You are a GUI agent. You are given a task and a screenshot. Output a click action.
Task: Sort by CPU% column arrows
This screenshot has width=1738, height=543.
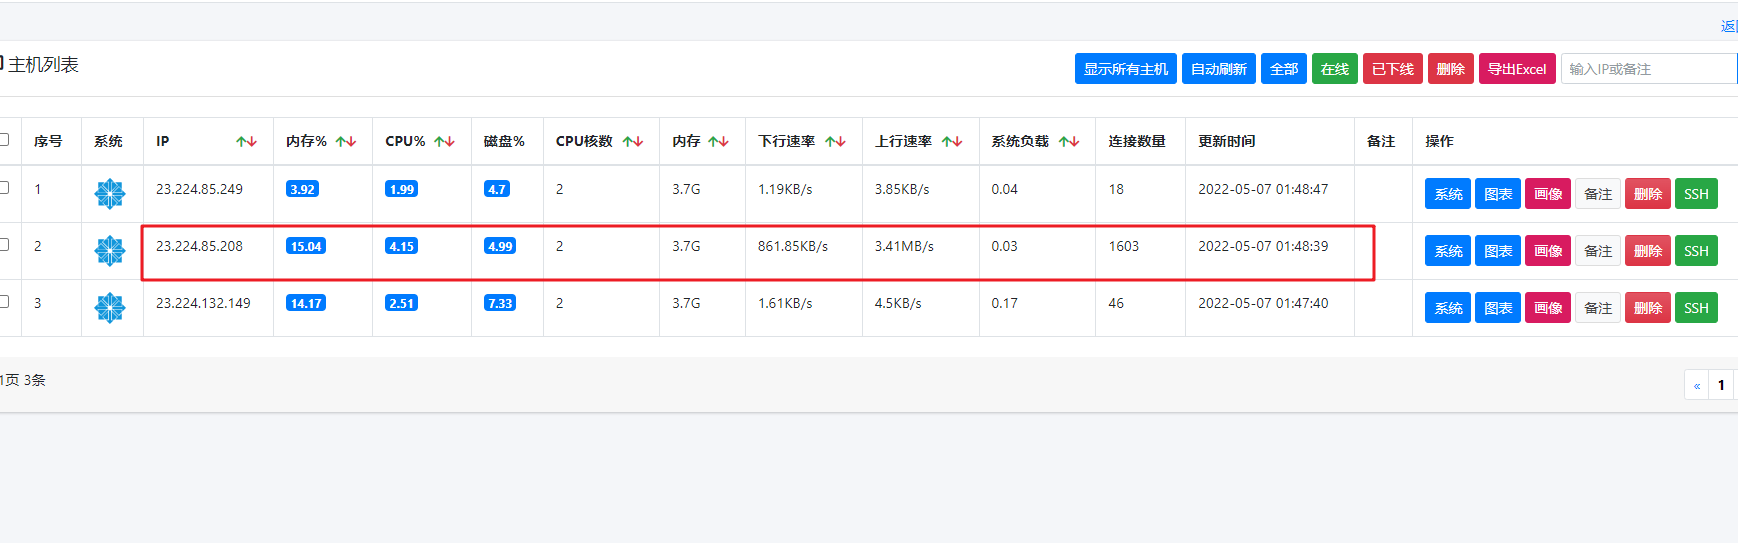coord(445,142)
